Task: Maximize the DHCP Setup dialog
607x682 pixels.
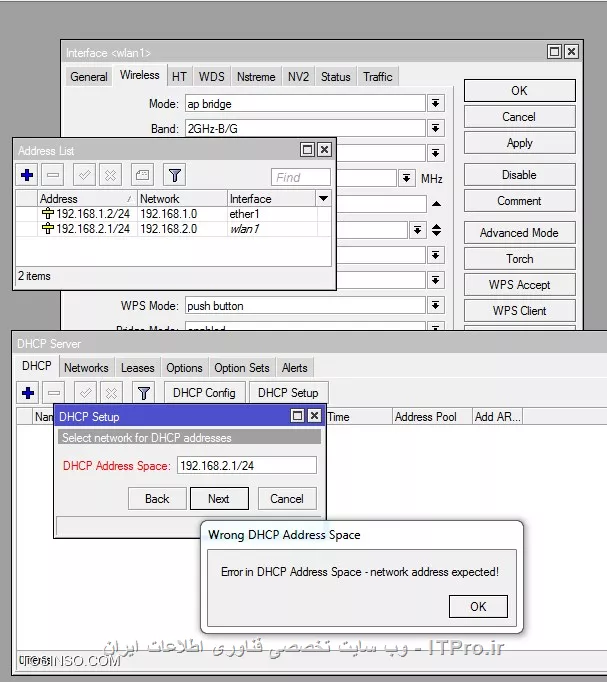Action: [297, 416]
